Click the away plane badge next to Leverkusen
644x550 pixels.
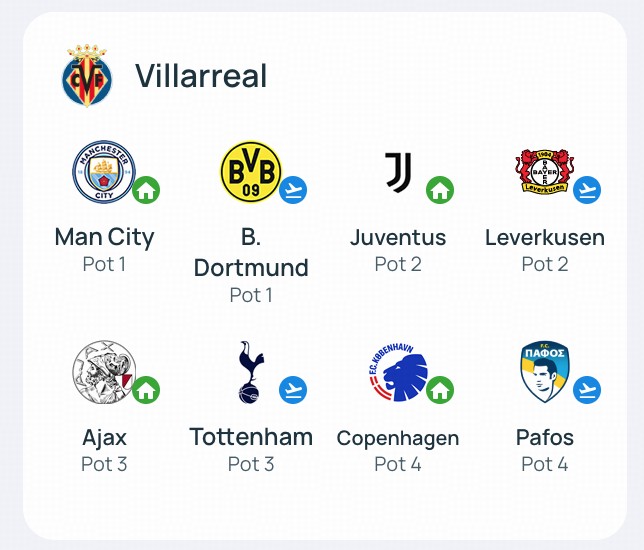tap(587, 190)
